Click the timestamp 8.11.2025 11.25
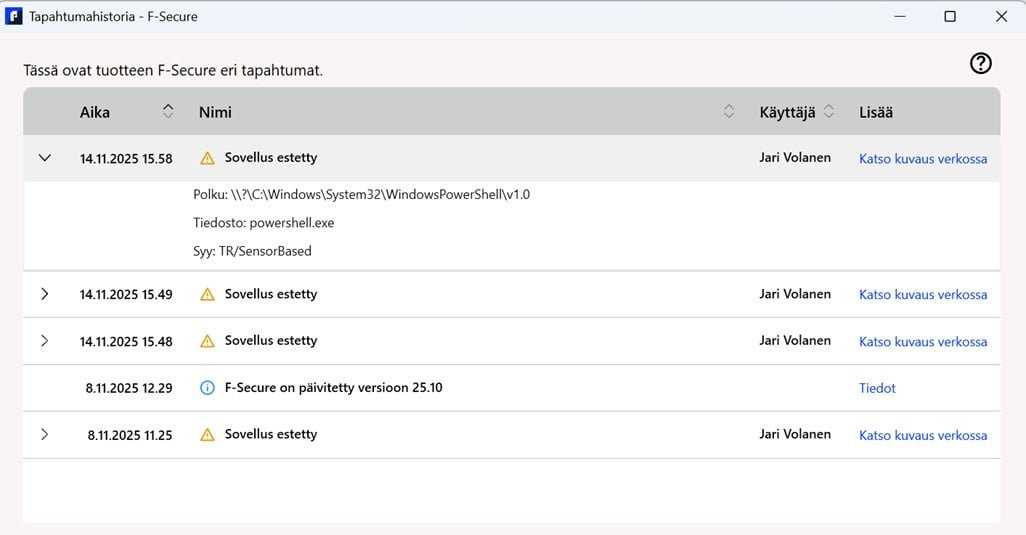This screenshot has height=535, width=1026. pyautogui.click(x=130, y=435)
